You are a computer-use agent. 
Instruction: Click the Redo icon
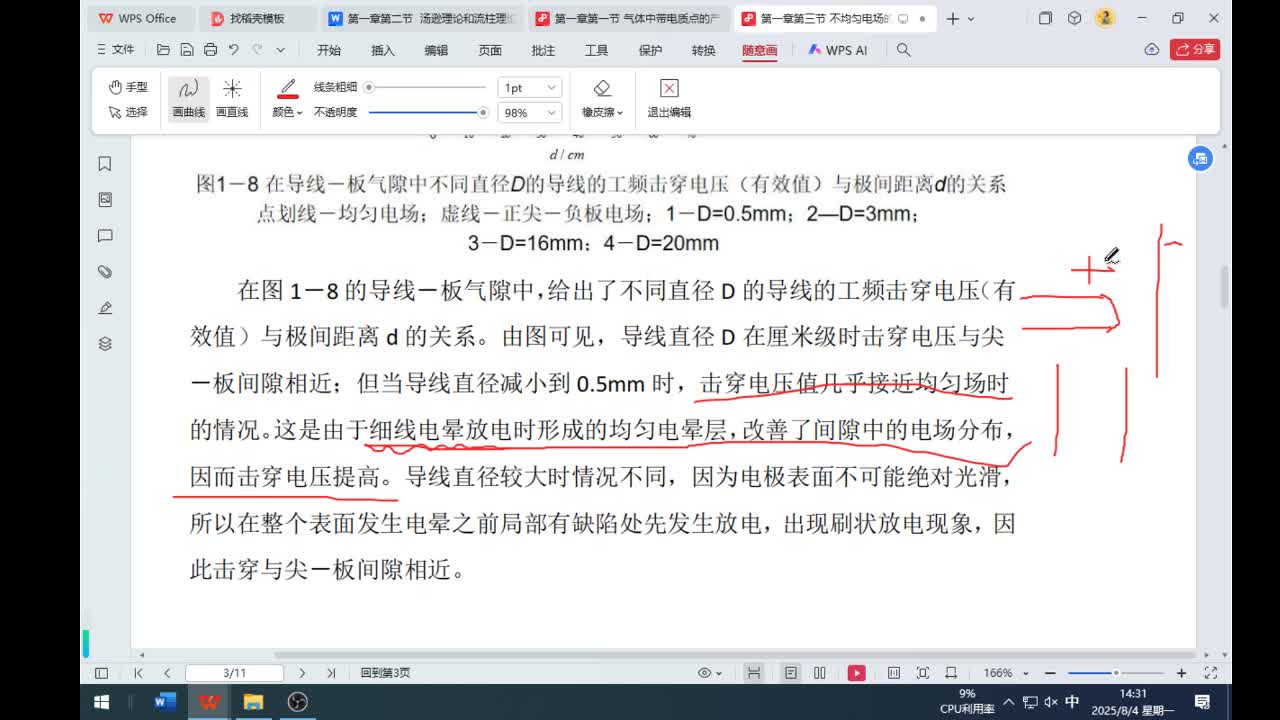[257, 49]
